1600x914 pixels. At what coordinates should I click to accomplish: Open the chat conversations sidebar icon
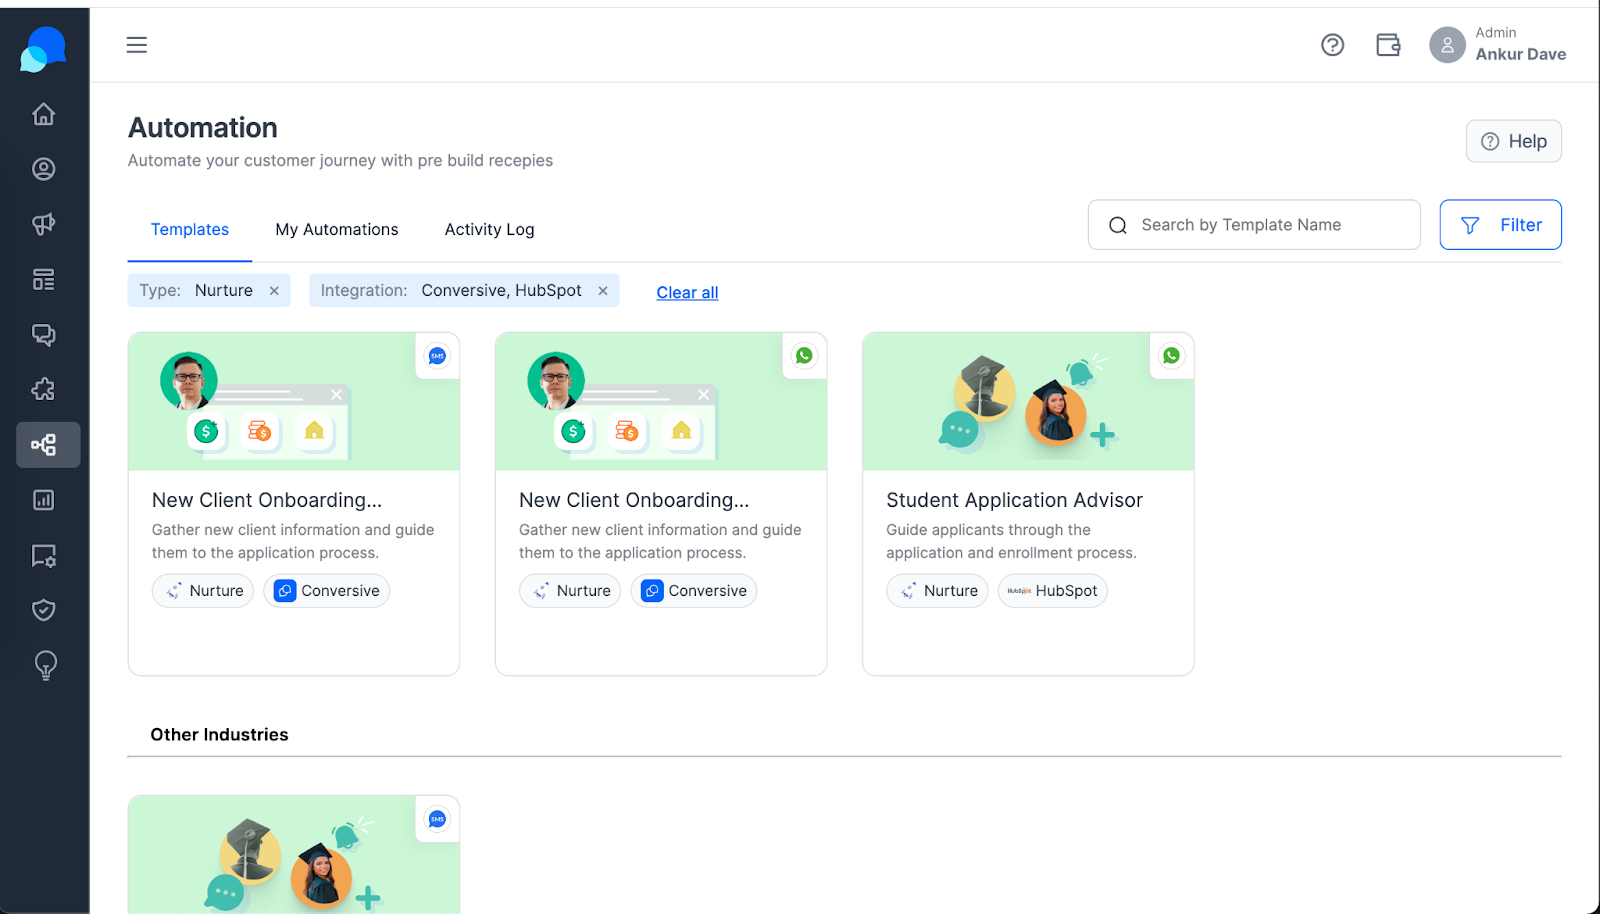43,335
